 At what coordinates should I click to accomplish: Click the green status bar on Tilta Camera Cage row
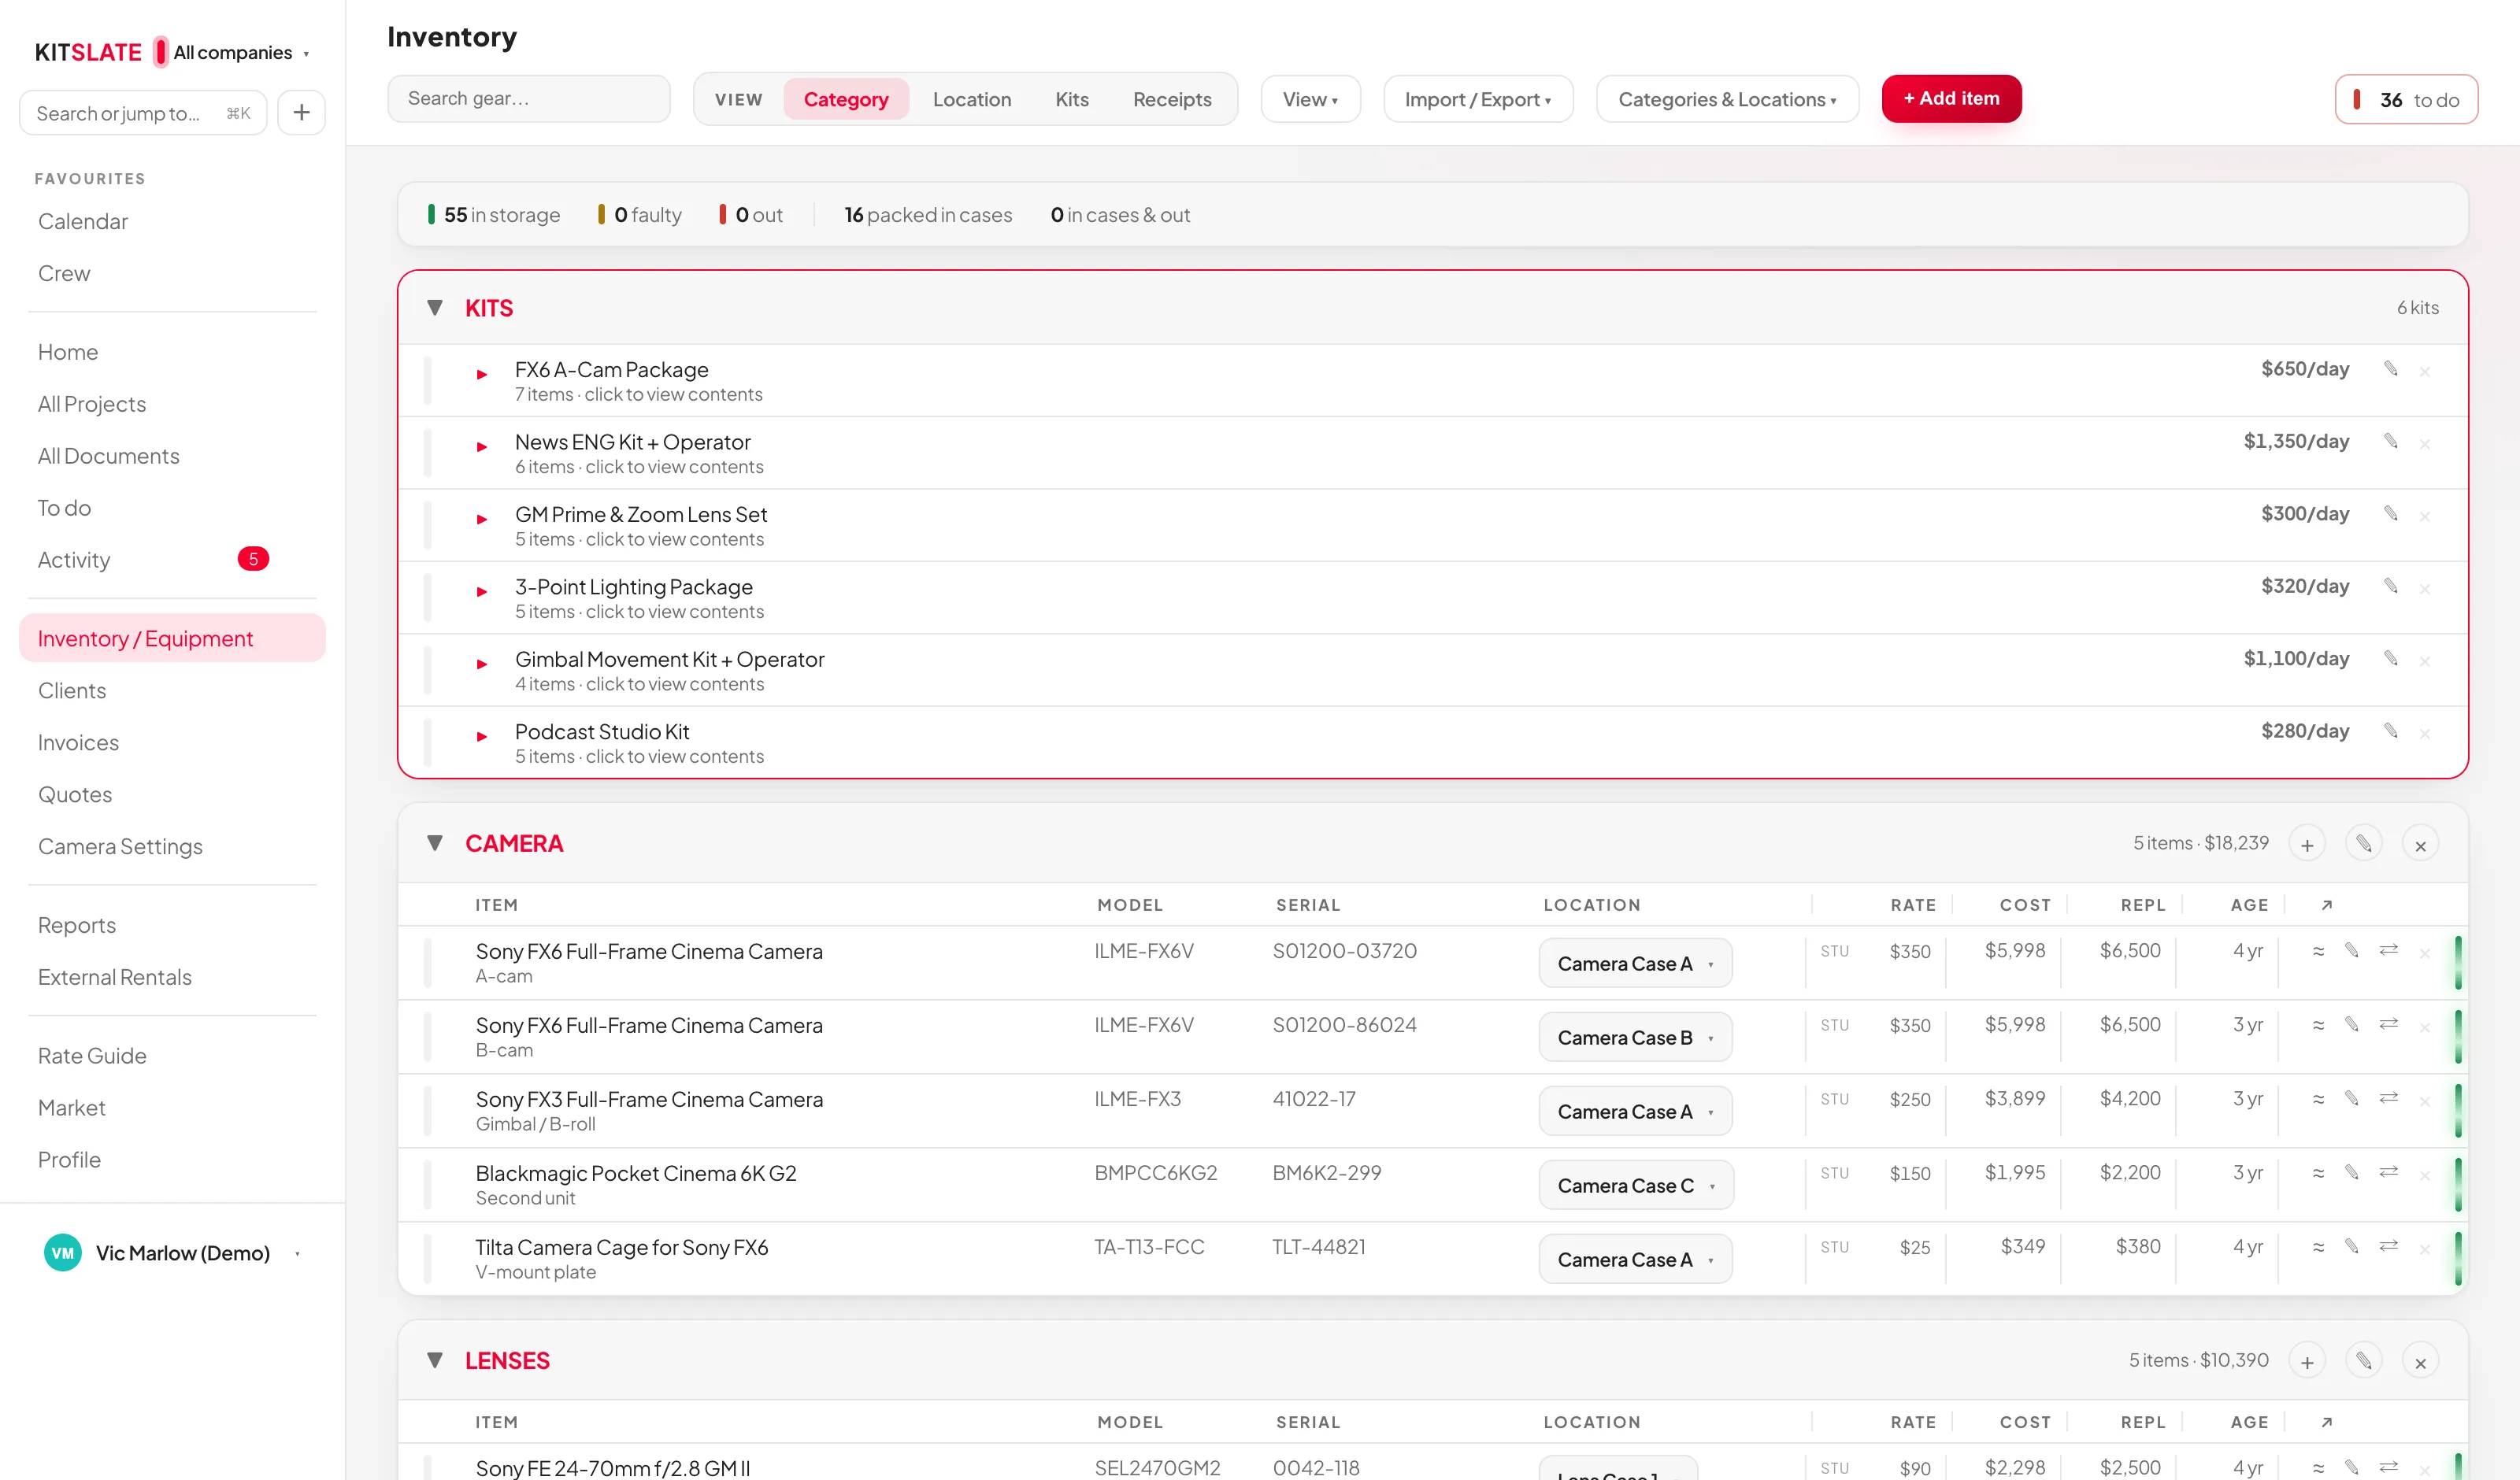coord(2458,1258)
